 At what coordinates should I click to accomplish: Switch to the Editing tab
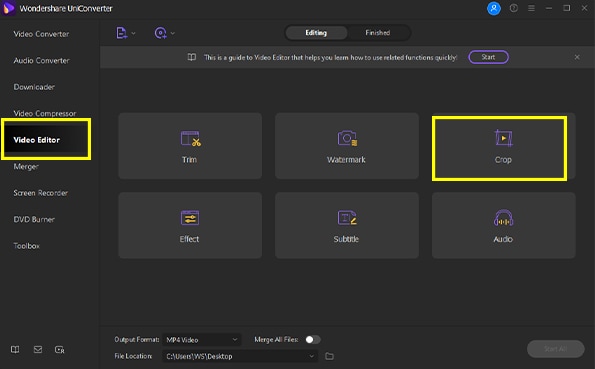[316, 33]
